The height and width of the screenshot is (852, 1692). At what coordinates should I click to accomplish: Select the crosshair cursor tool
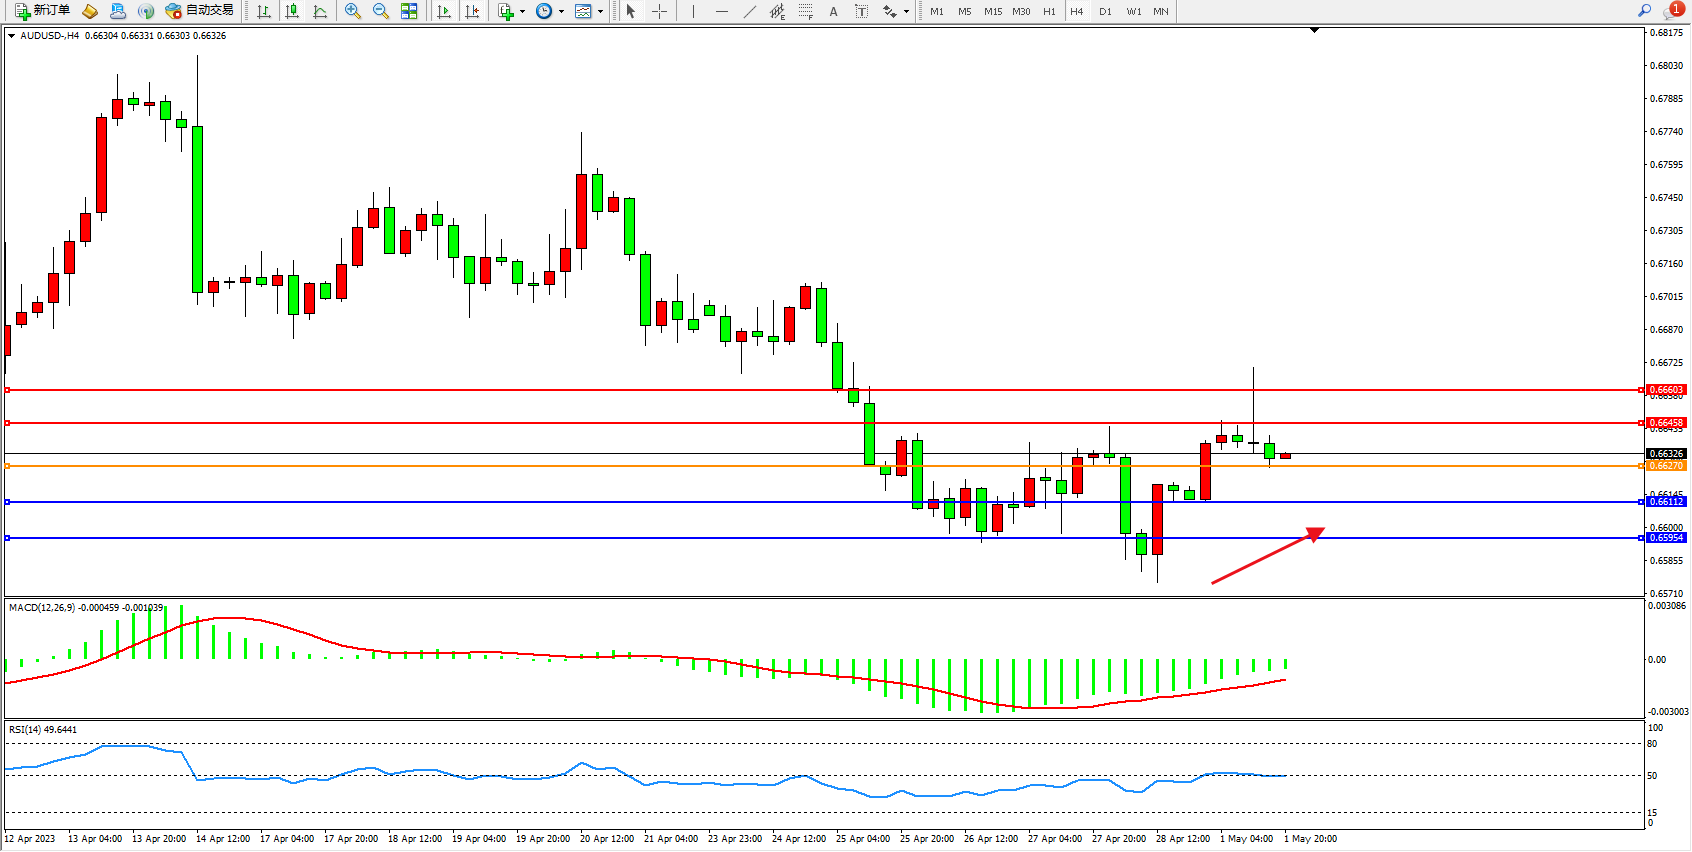(659, 11)
